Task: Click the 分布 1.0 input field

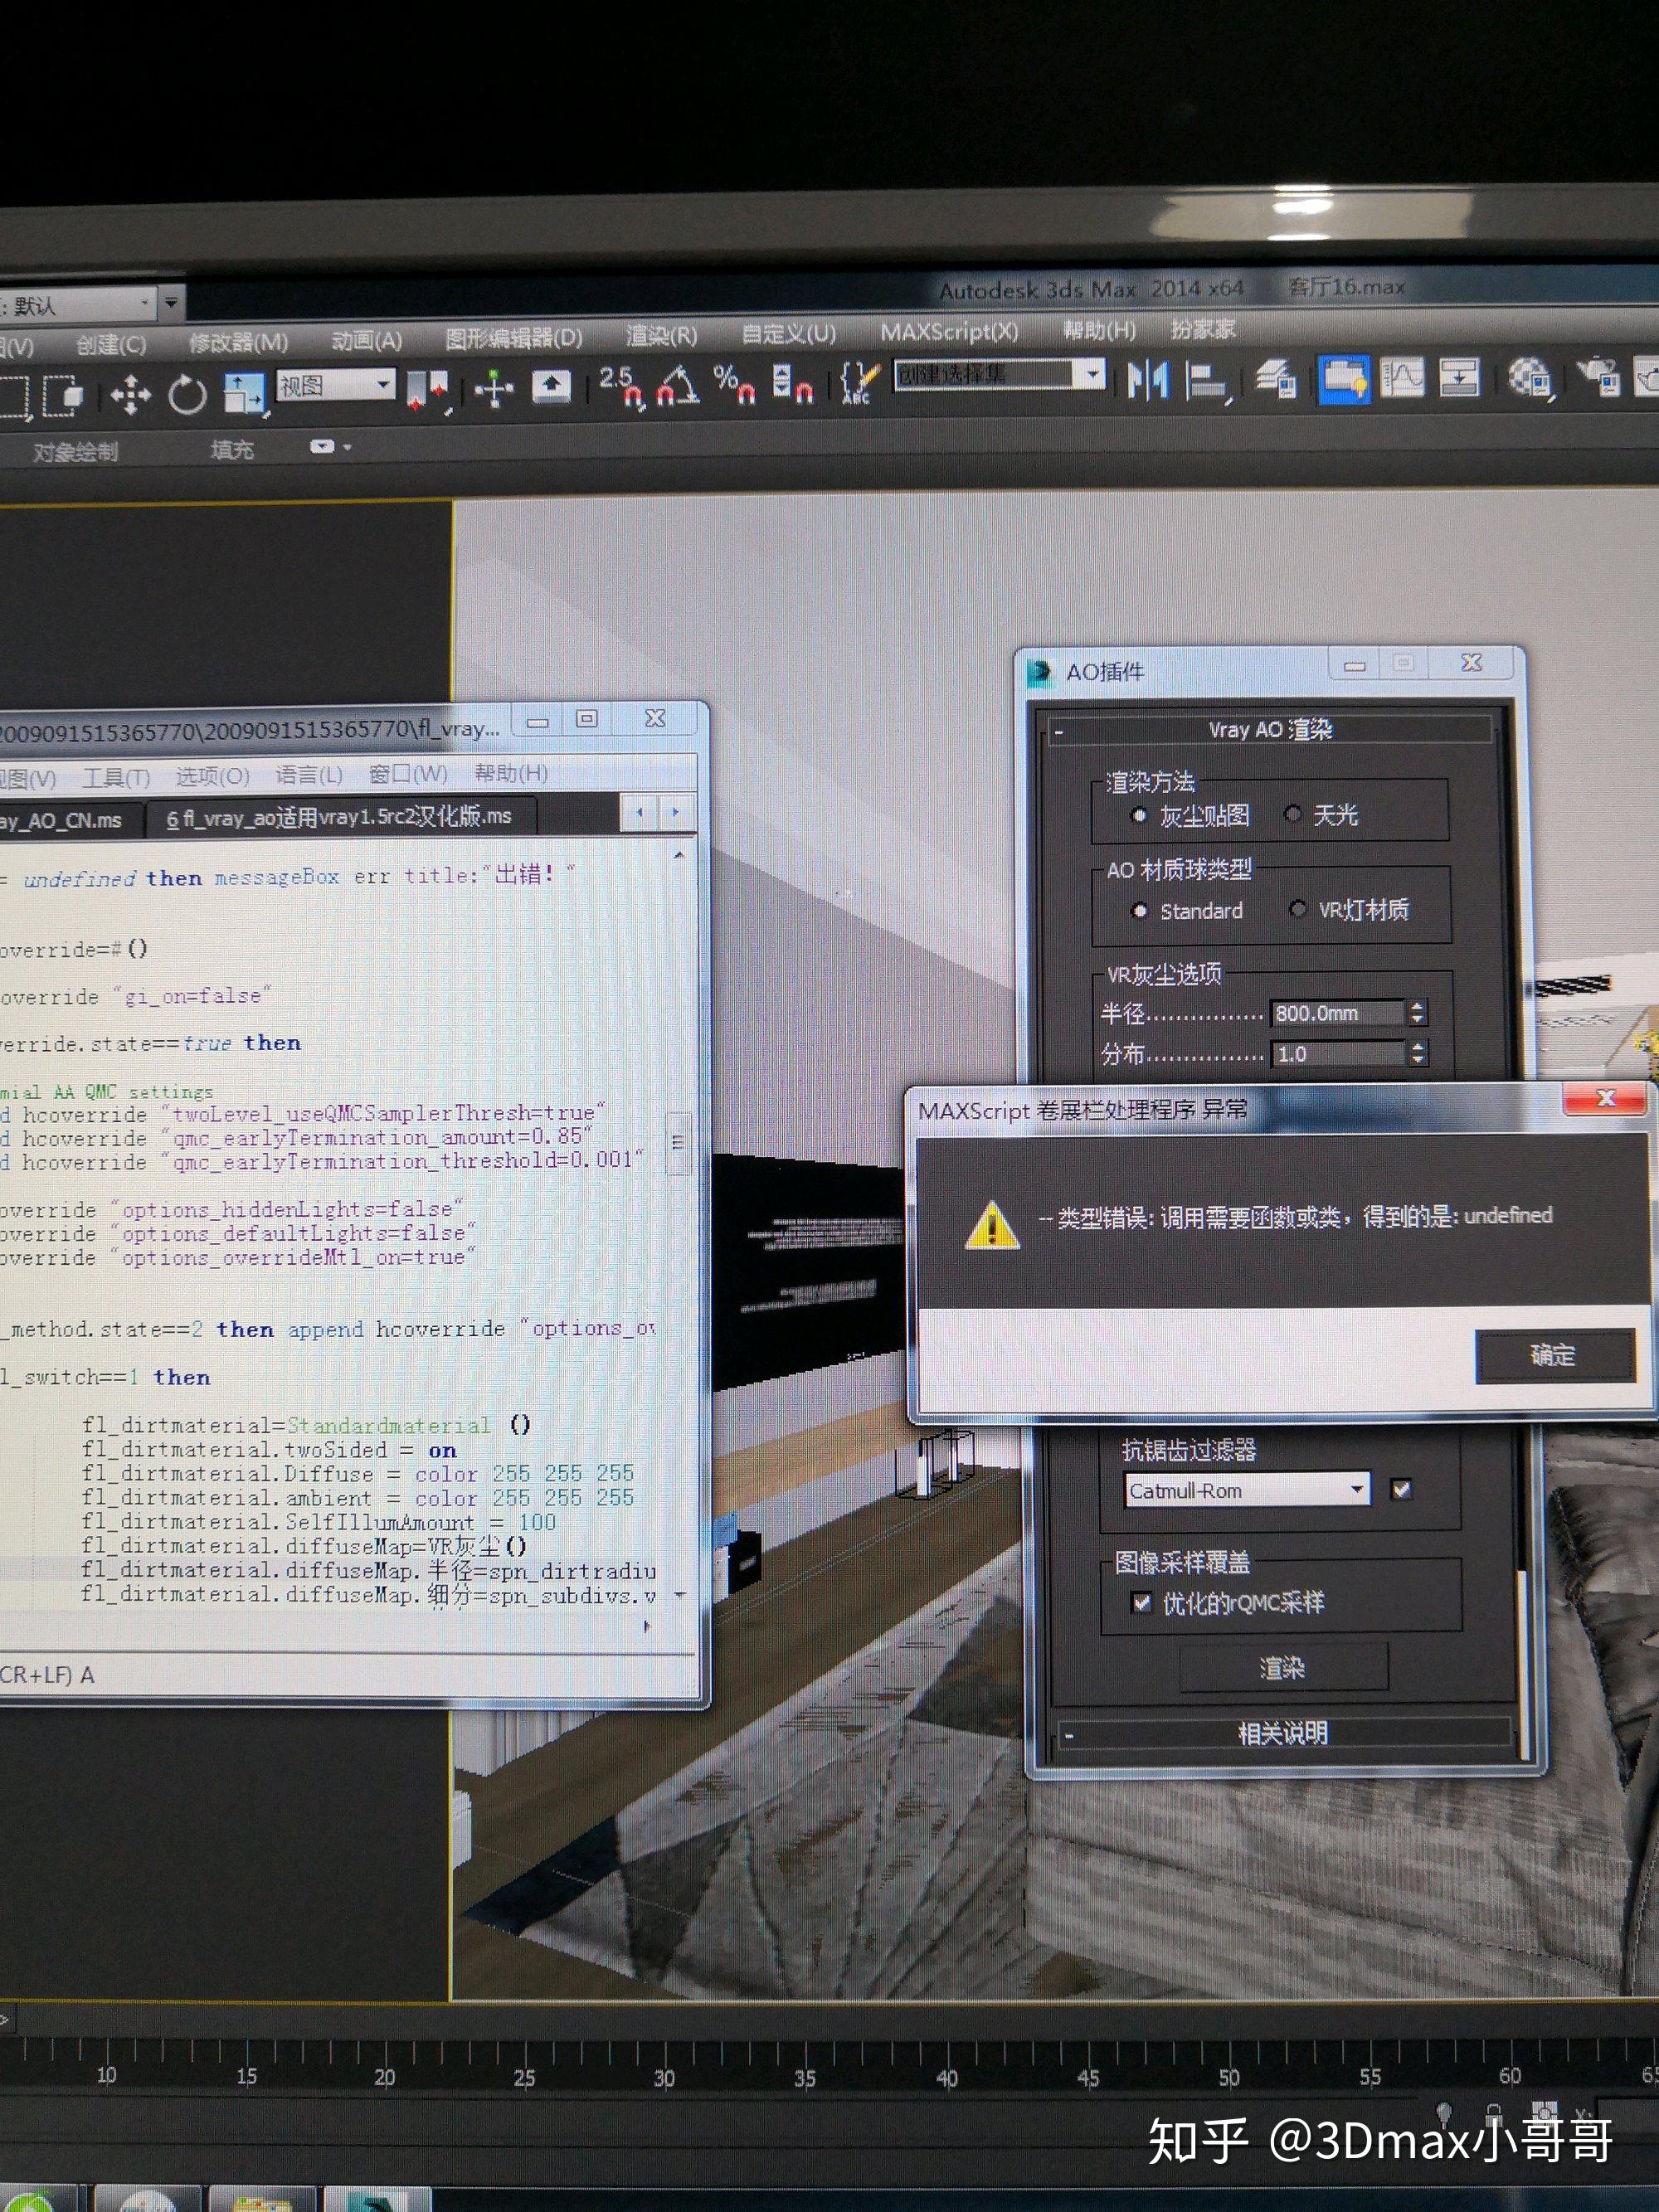Action: (1338, 1054)
